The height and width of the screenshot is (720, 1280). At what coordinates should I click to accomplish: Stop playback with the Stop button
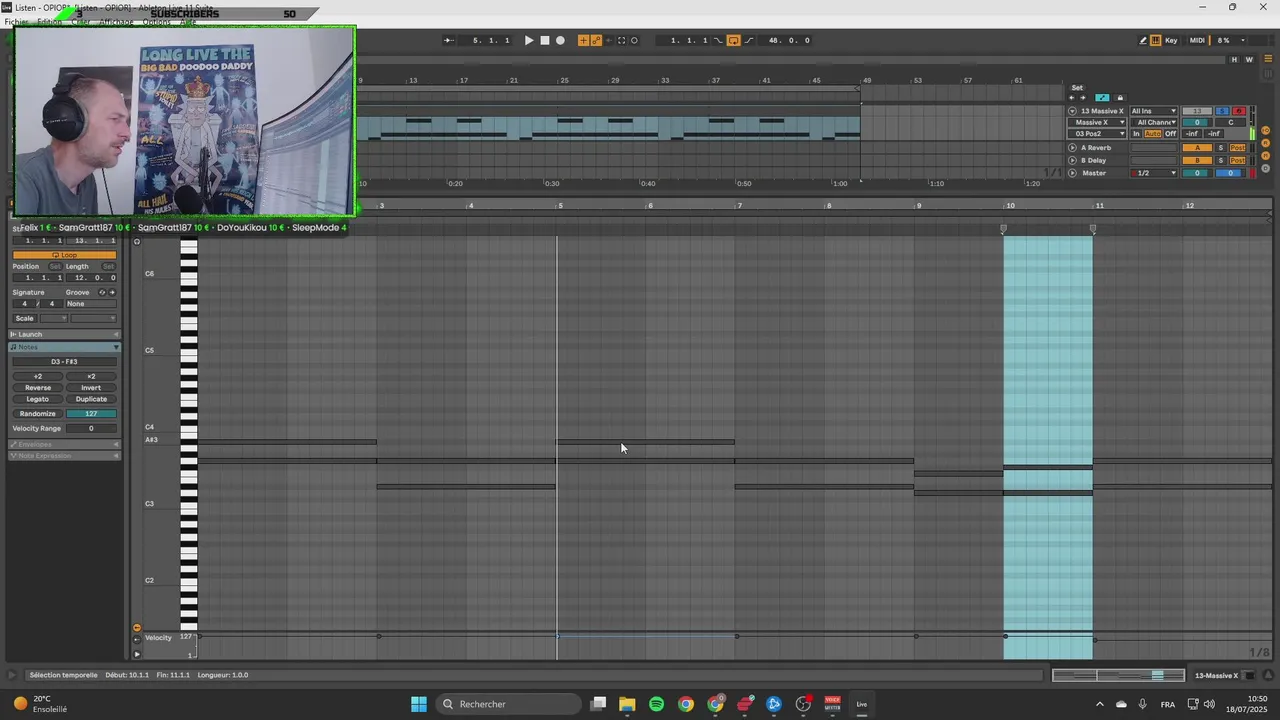click(x=545, y=40)
